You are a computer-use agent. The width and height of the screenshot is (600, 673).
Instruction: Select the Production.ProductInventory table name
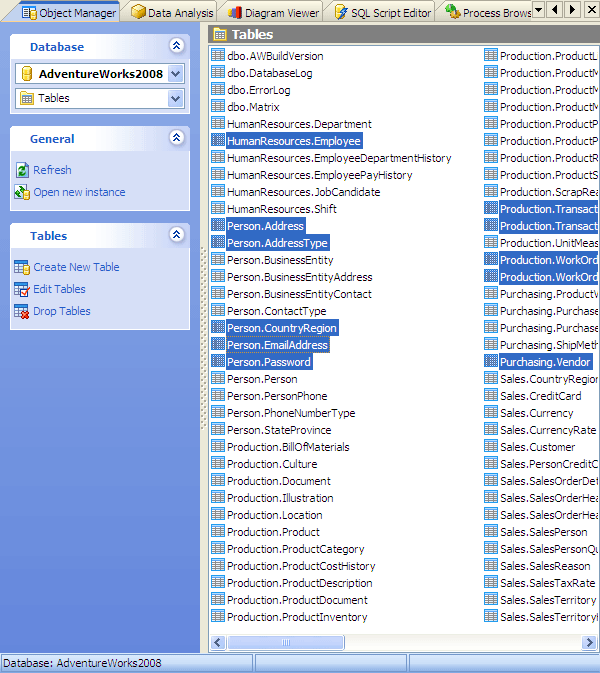tap(297, 617)
